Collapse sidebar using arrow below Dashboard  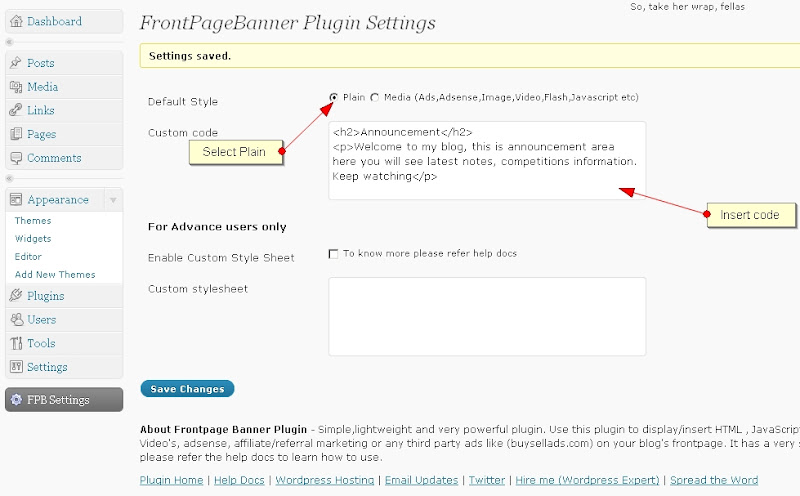[x=9, y=42]
